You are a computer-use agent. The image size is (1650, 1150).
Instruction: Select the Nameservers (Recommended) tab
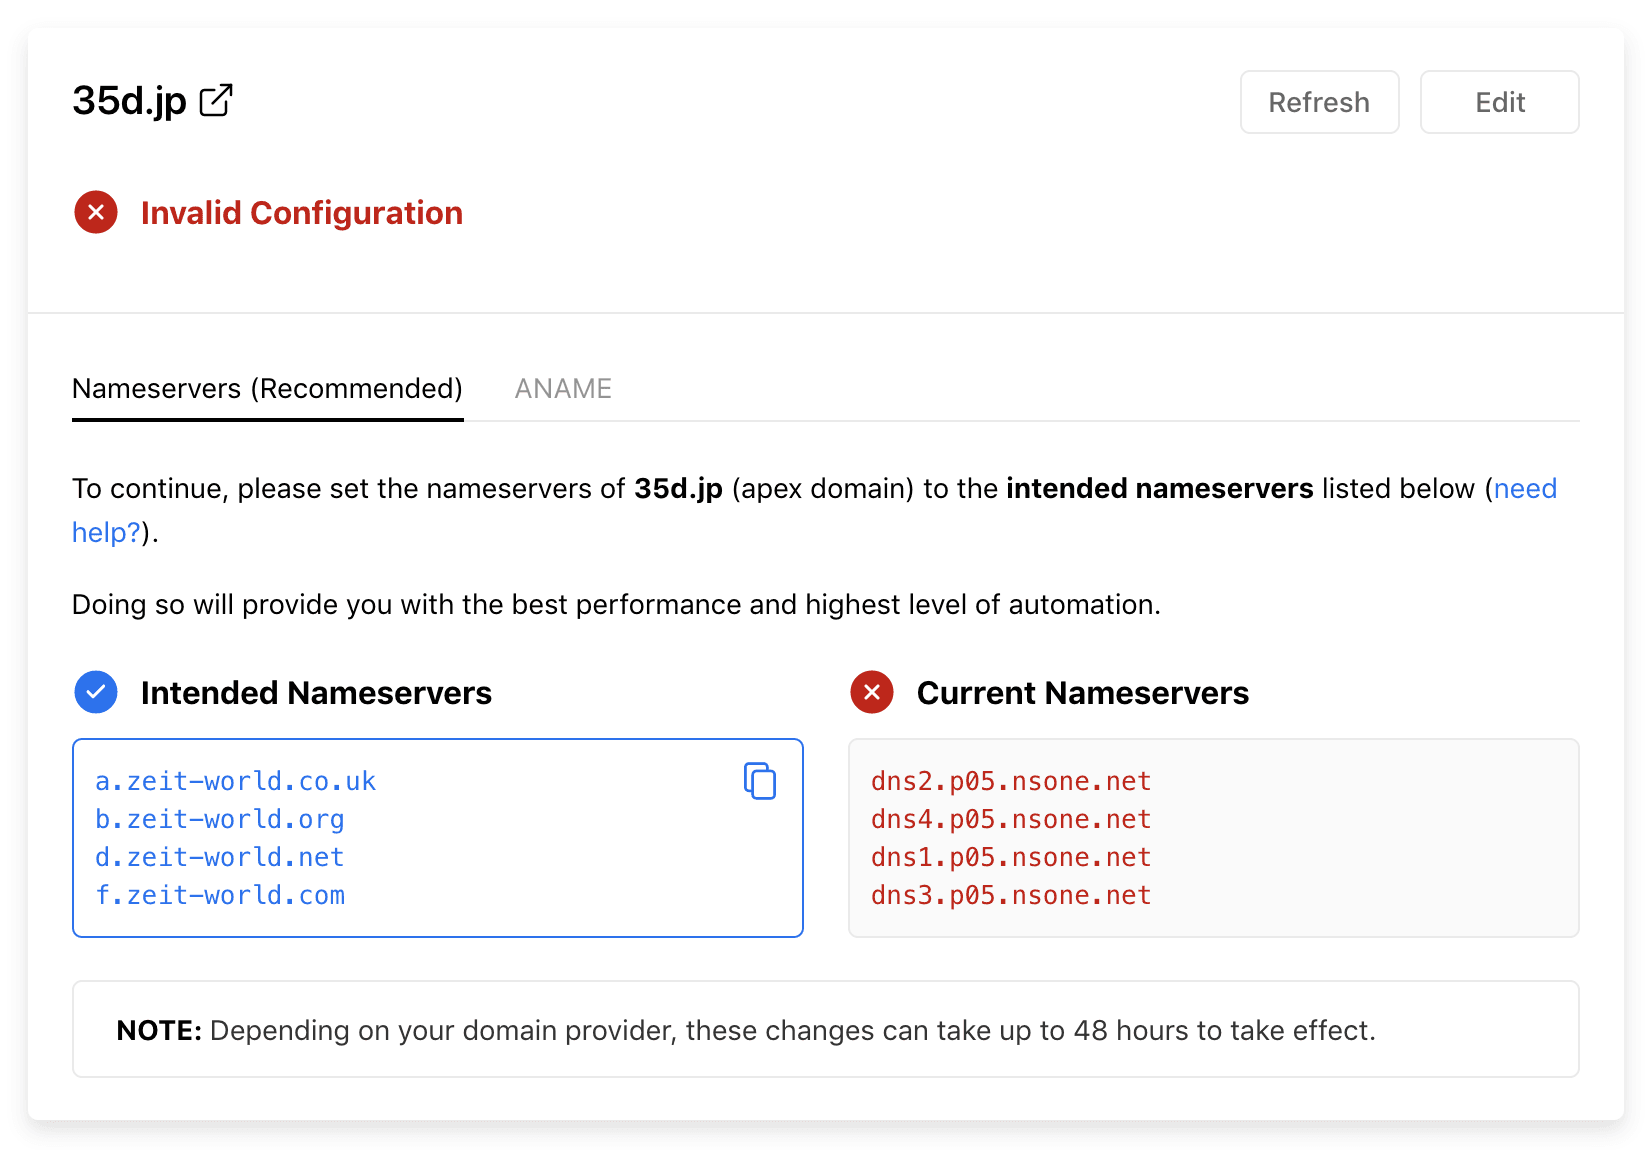coord(268,389)
